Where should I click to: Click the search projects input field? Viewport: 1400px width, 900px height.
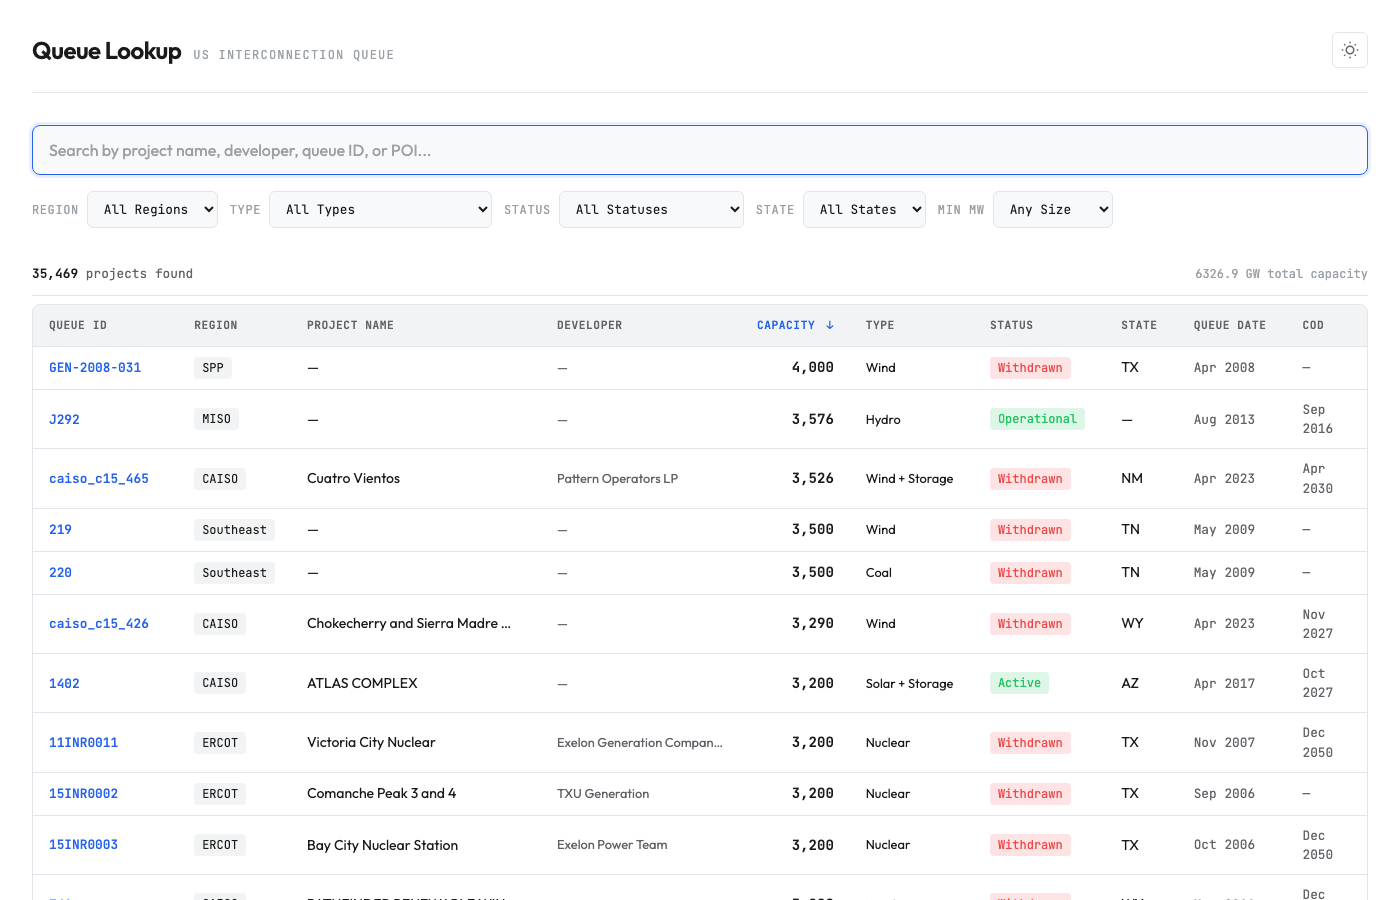tap(700, 149)
